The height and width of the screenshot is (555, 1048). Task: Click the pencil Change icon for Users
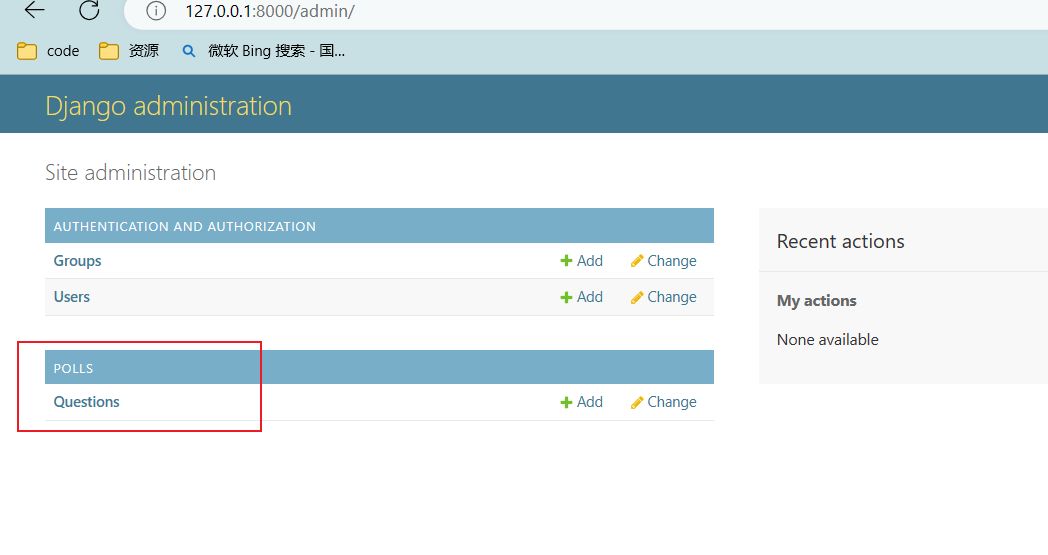(637, 297)
